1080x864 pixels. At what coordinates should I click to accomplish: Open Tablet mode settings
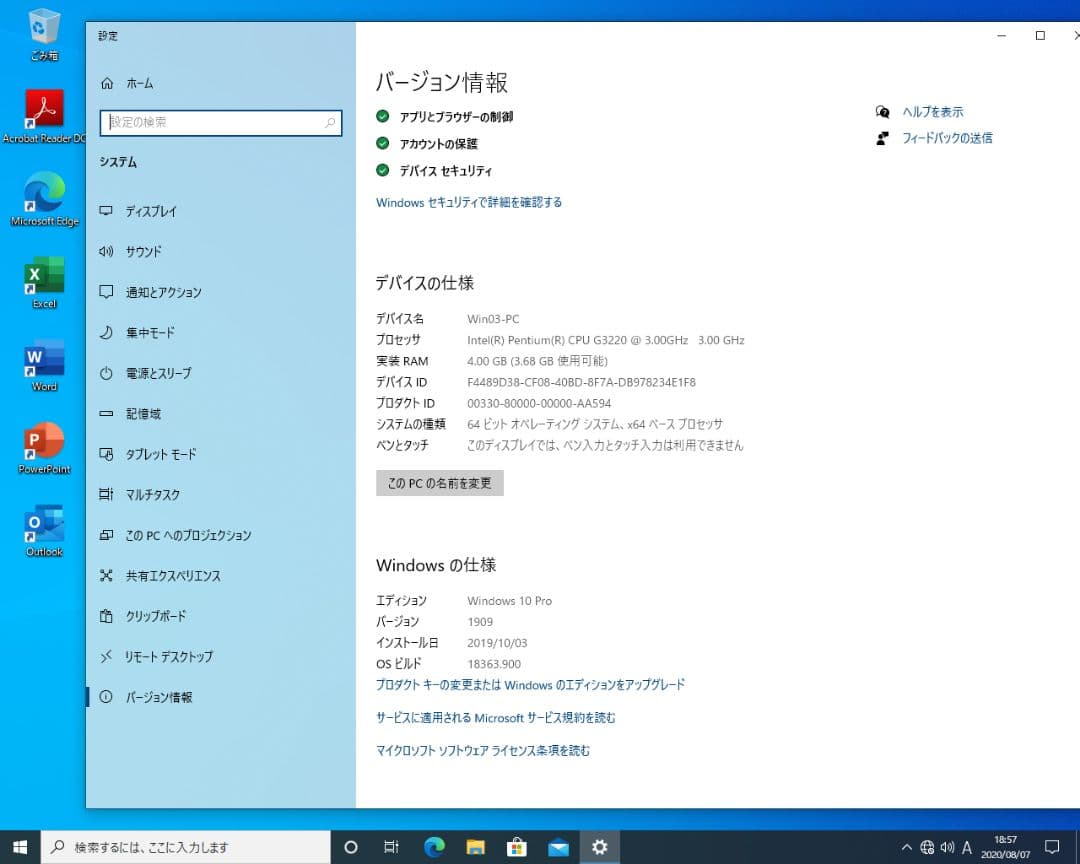tap(160, 454)
